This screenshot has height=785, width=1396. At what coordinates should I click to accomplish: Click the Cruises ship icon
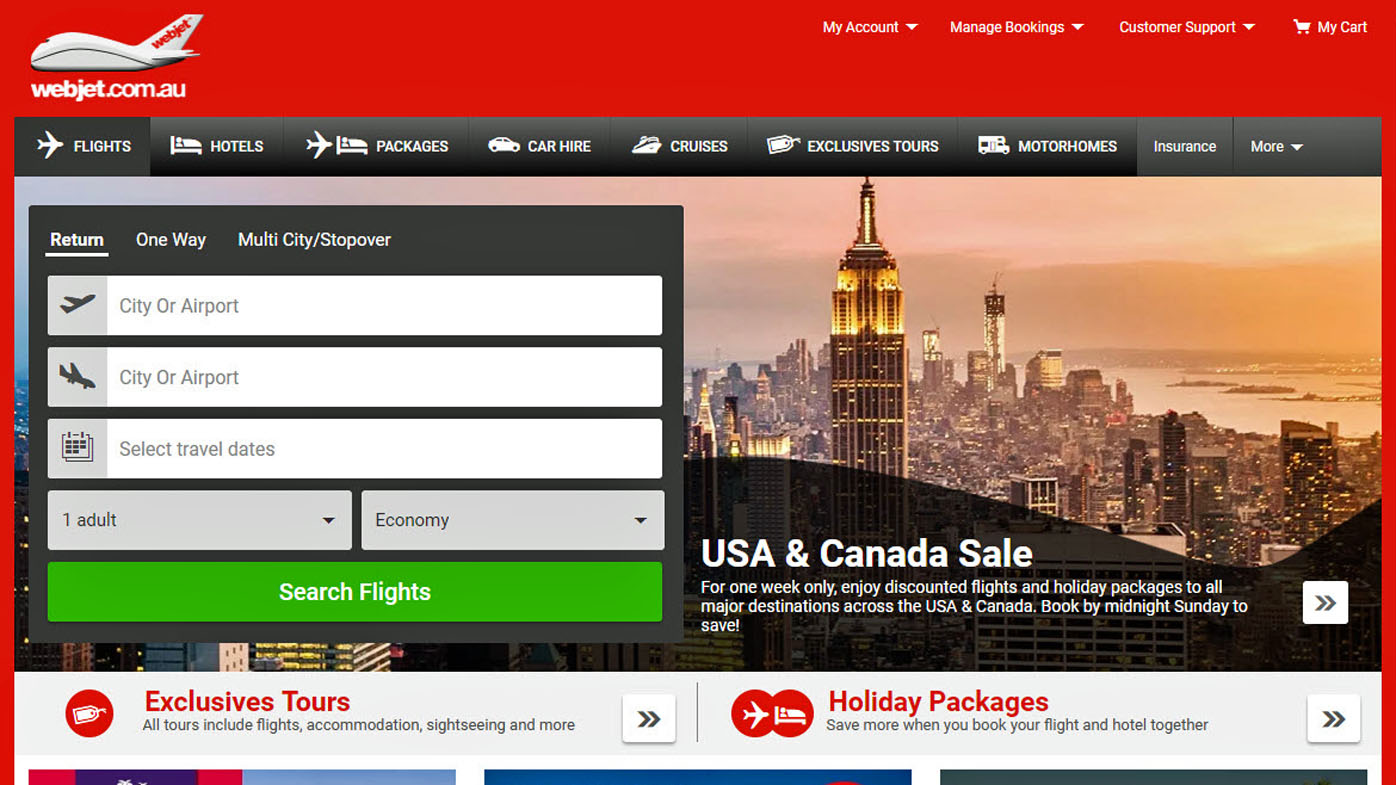pyautogui.click(x=646, y=146)
